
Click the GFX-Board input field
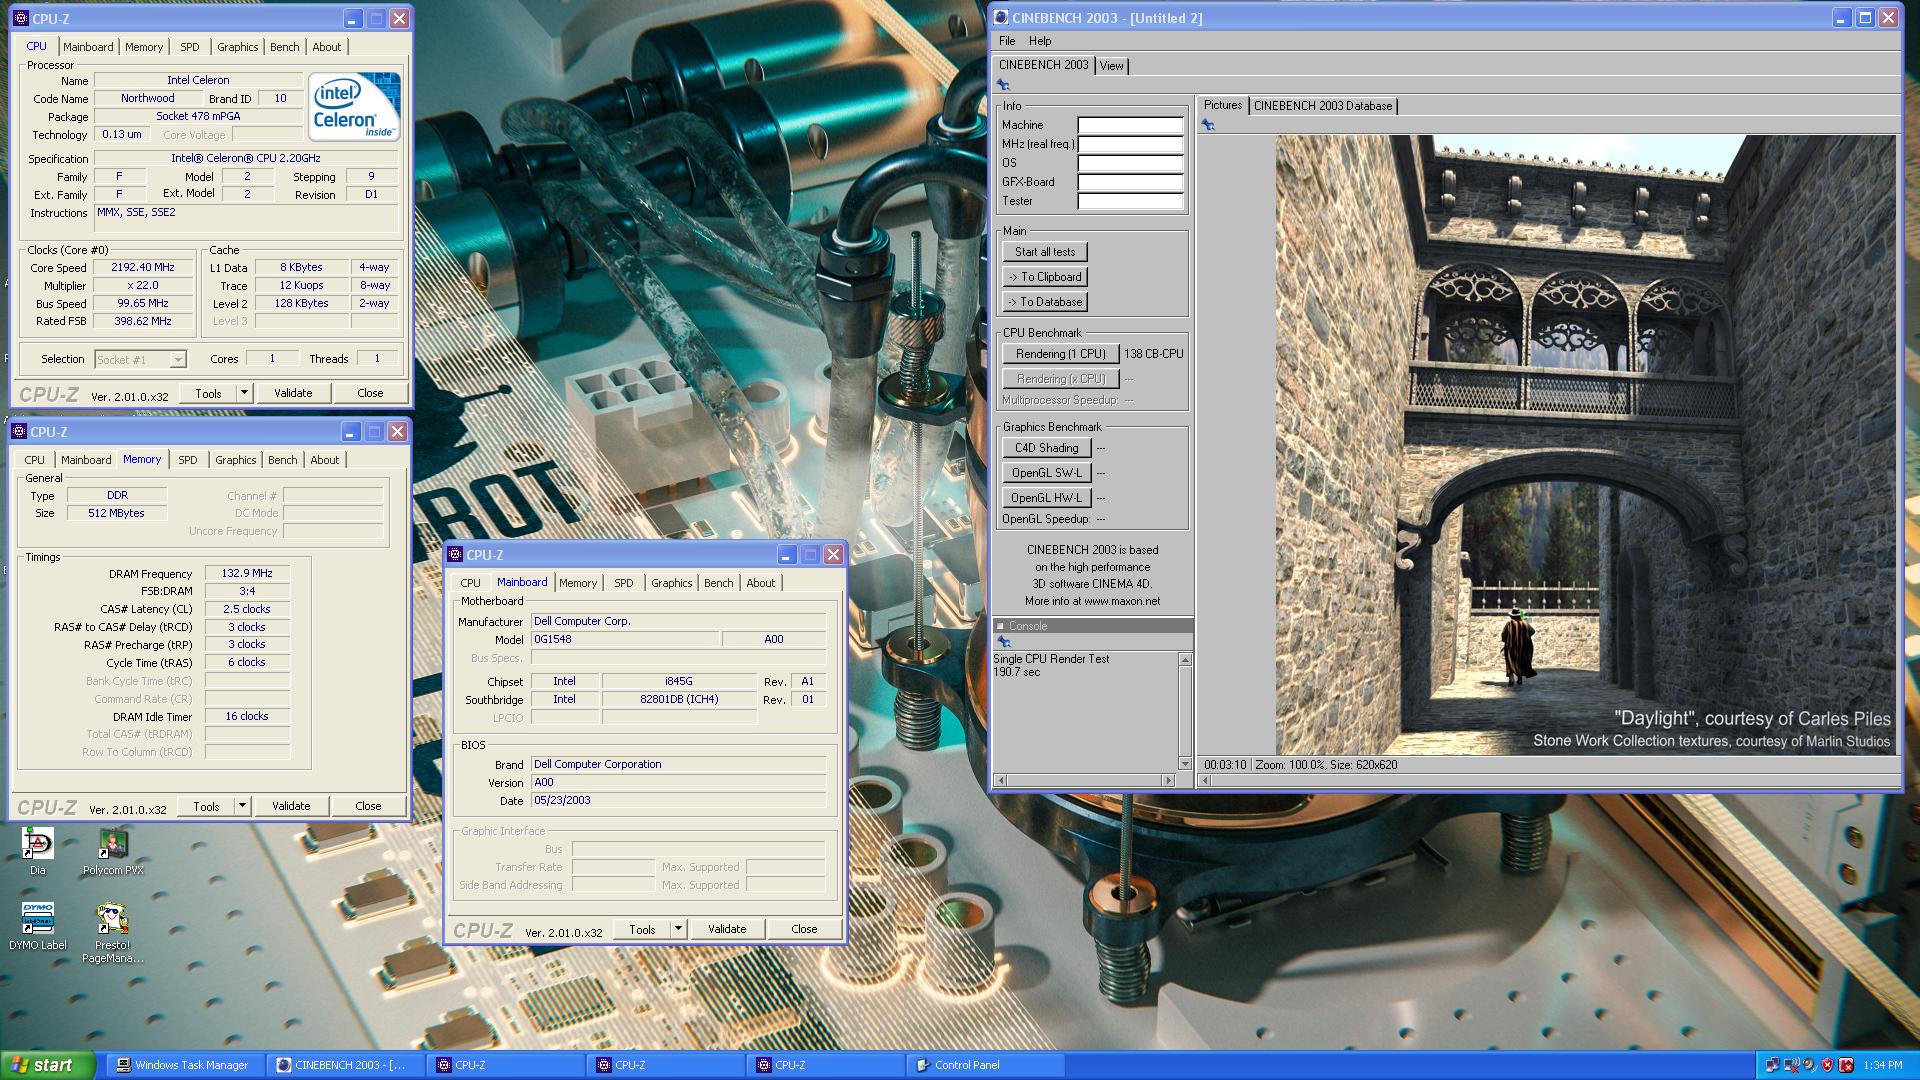[x=1130, y=183]
